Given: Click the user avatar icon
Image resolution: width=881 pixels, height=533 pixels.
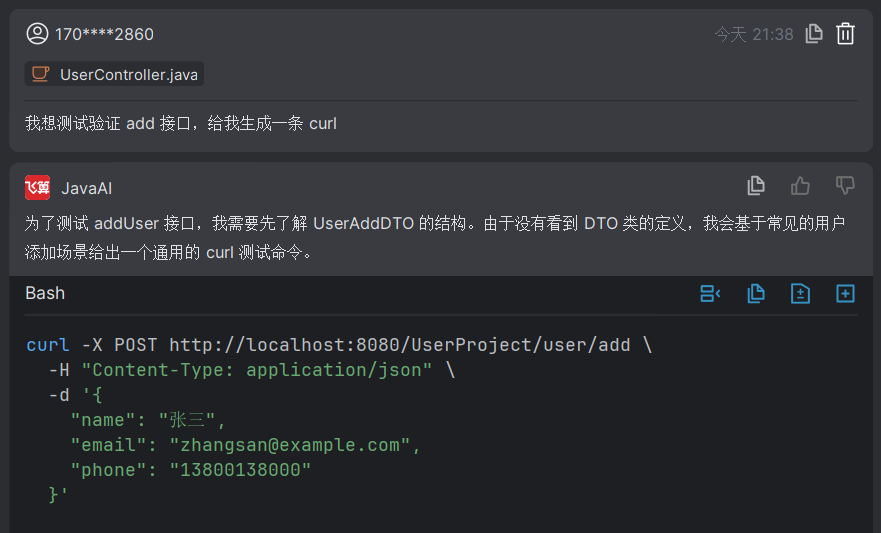Looking at the screenshot, I should tap(37, 34).
